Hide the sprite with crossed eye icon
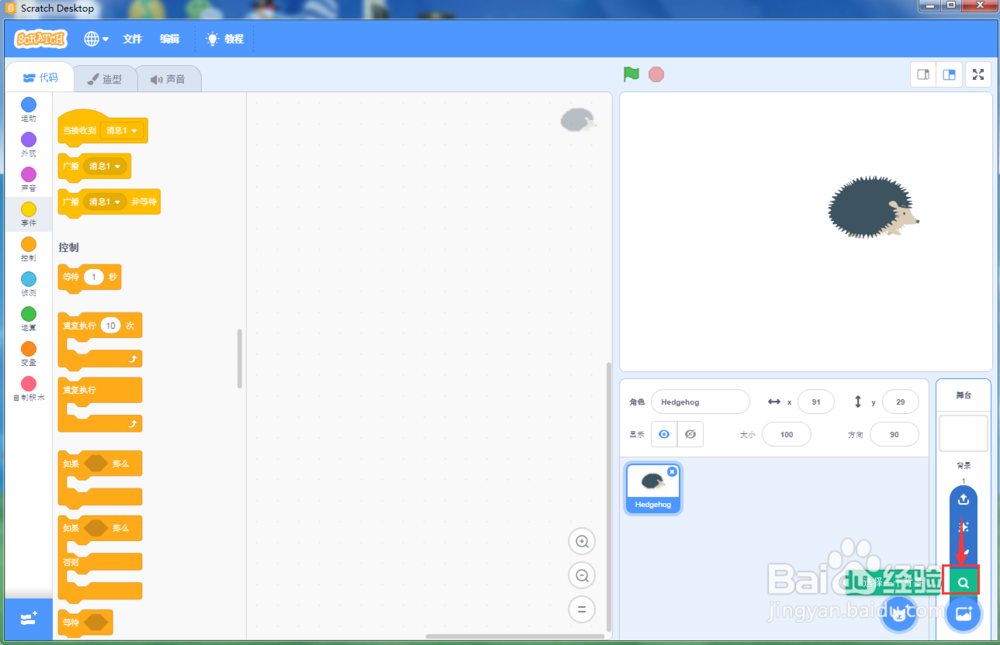The height and width of the screenshot is (645, 1000). (x=690, y=434)
